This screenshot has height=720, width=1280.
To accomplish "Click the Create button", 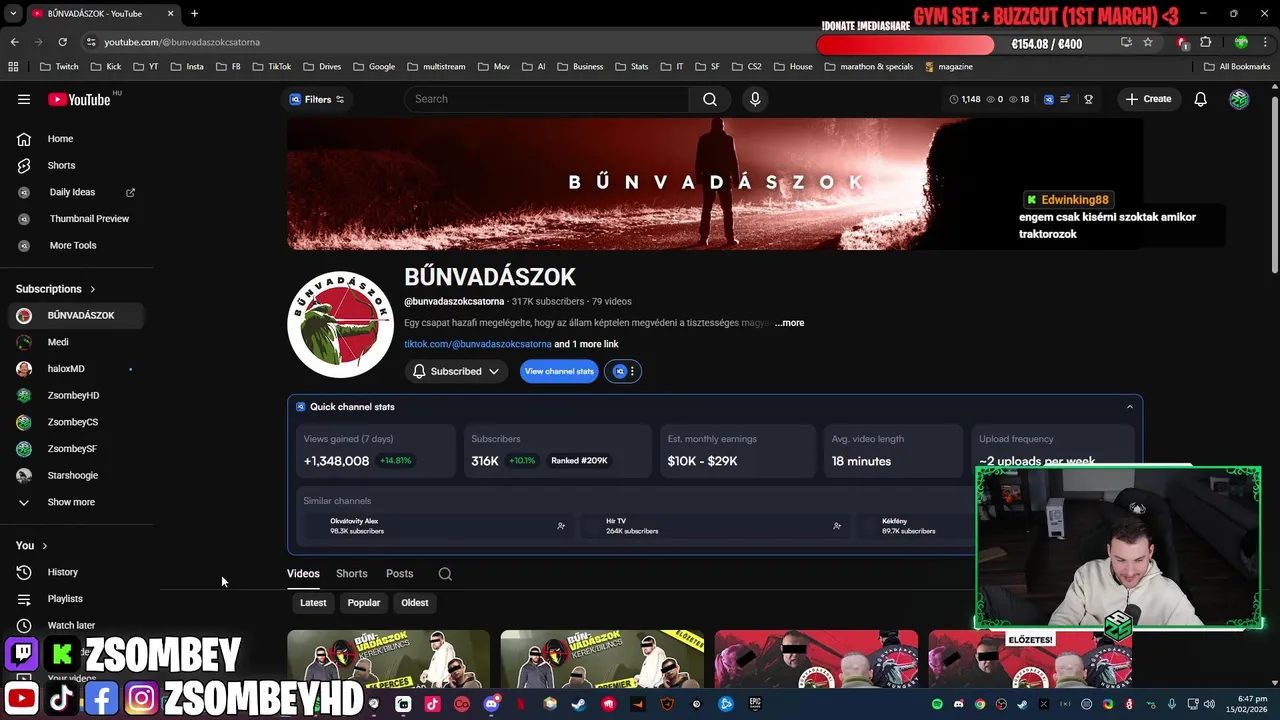I will click(1148, 99).
